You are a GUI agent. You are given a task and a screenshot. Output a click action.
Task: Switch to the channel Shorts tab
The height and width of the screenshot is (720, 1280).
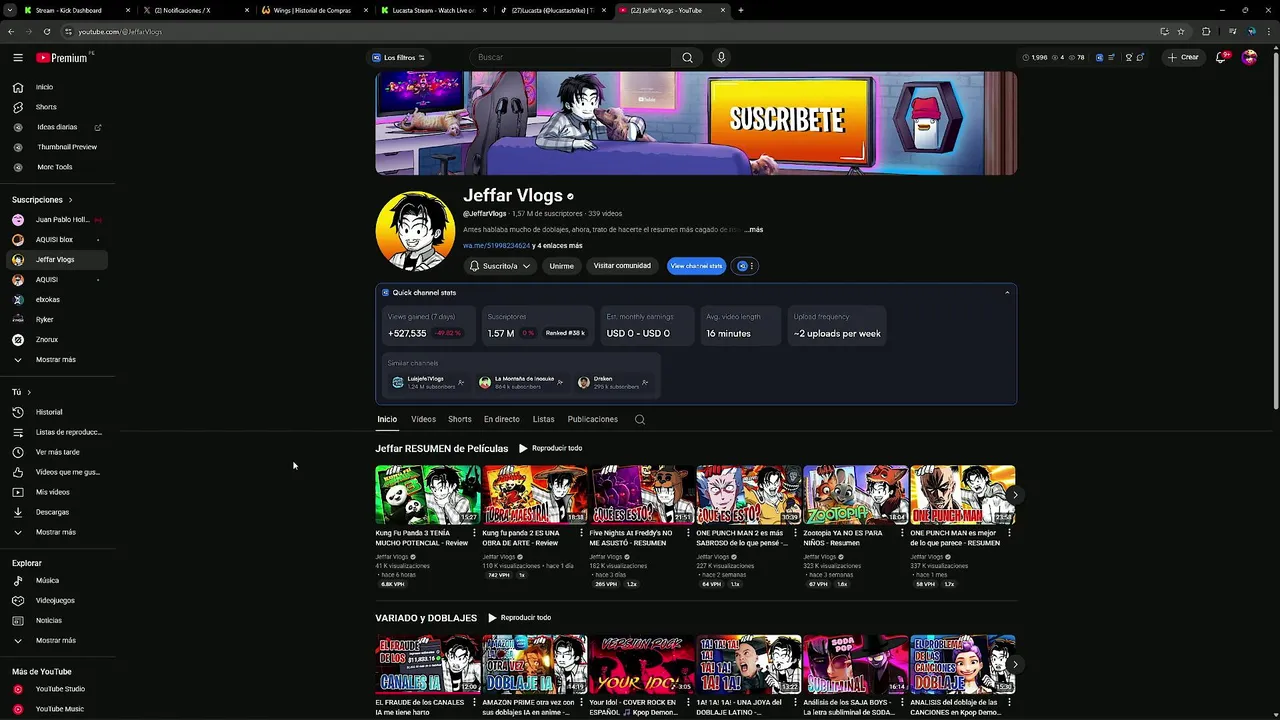(460, 419)
